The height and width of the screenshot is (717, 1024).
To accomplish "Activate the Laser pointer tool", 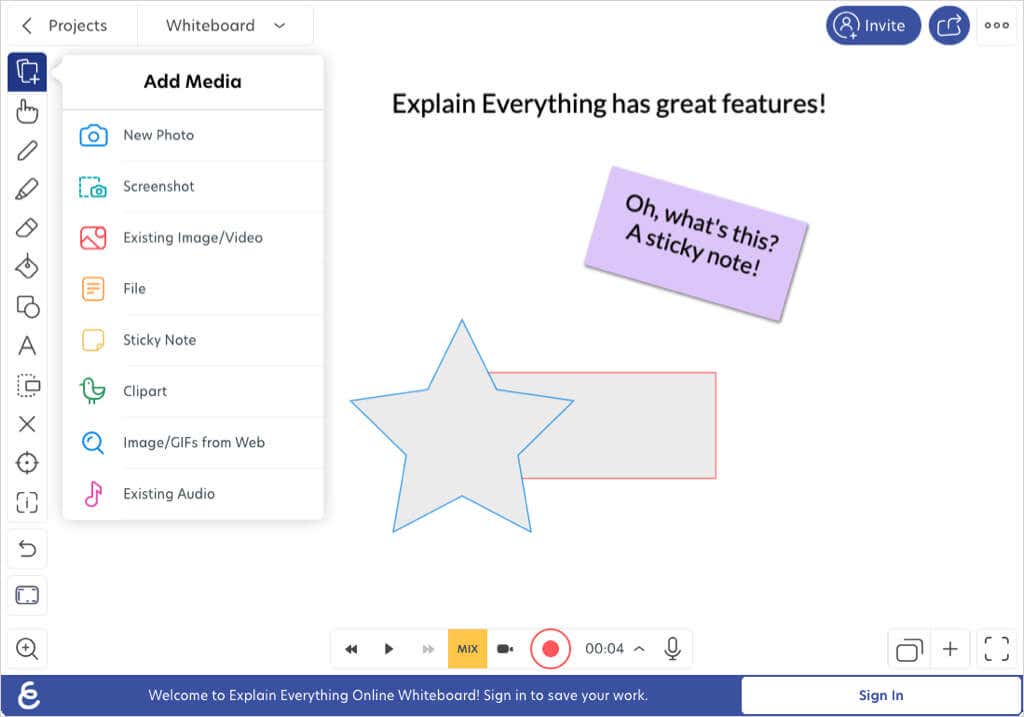I will pyautogui.click(x=27, y=463).
